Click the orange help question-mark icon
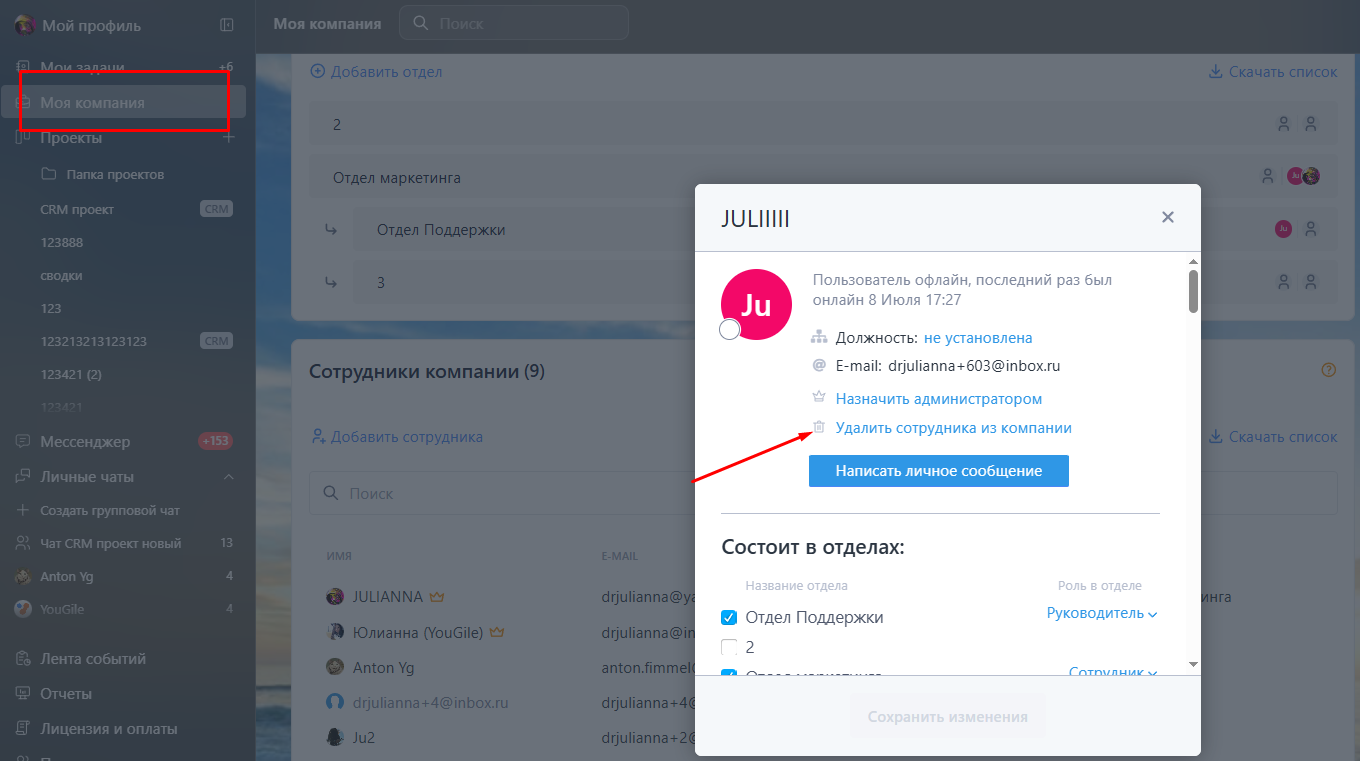 tap(1328, 370)
